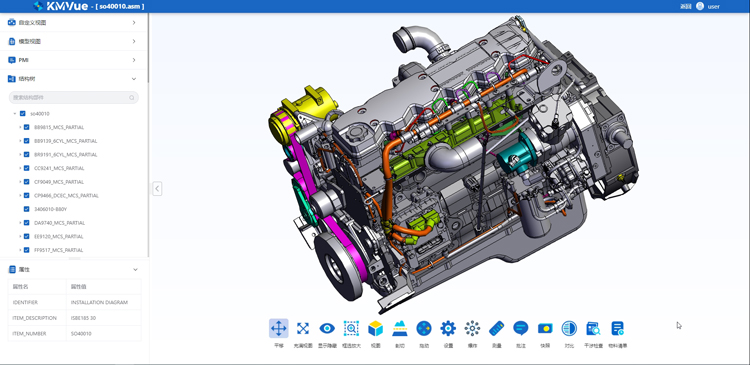Select the FF9517_MCS_PARTIAL tree item
Viewport: 750px width, 365px height.
[59, 250]
